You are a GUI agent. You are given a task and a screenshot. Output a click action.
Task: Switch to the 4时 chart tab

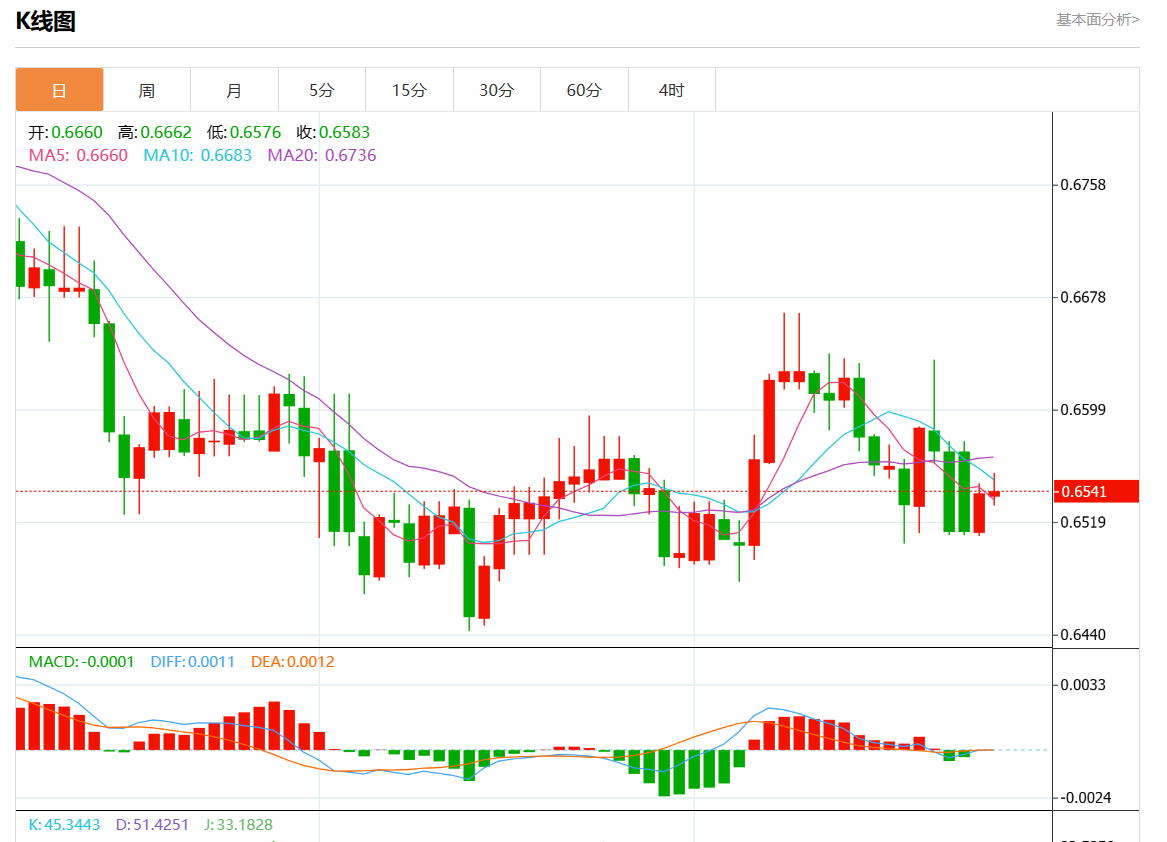[671, 90]
